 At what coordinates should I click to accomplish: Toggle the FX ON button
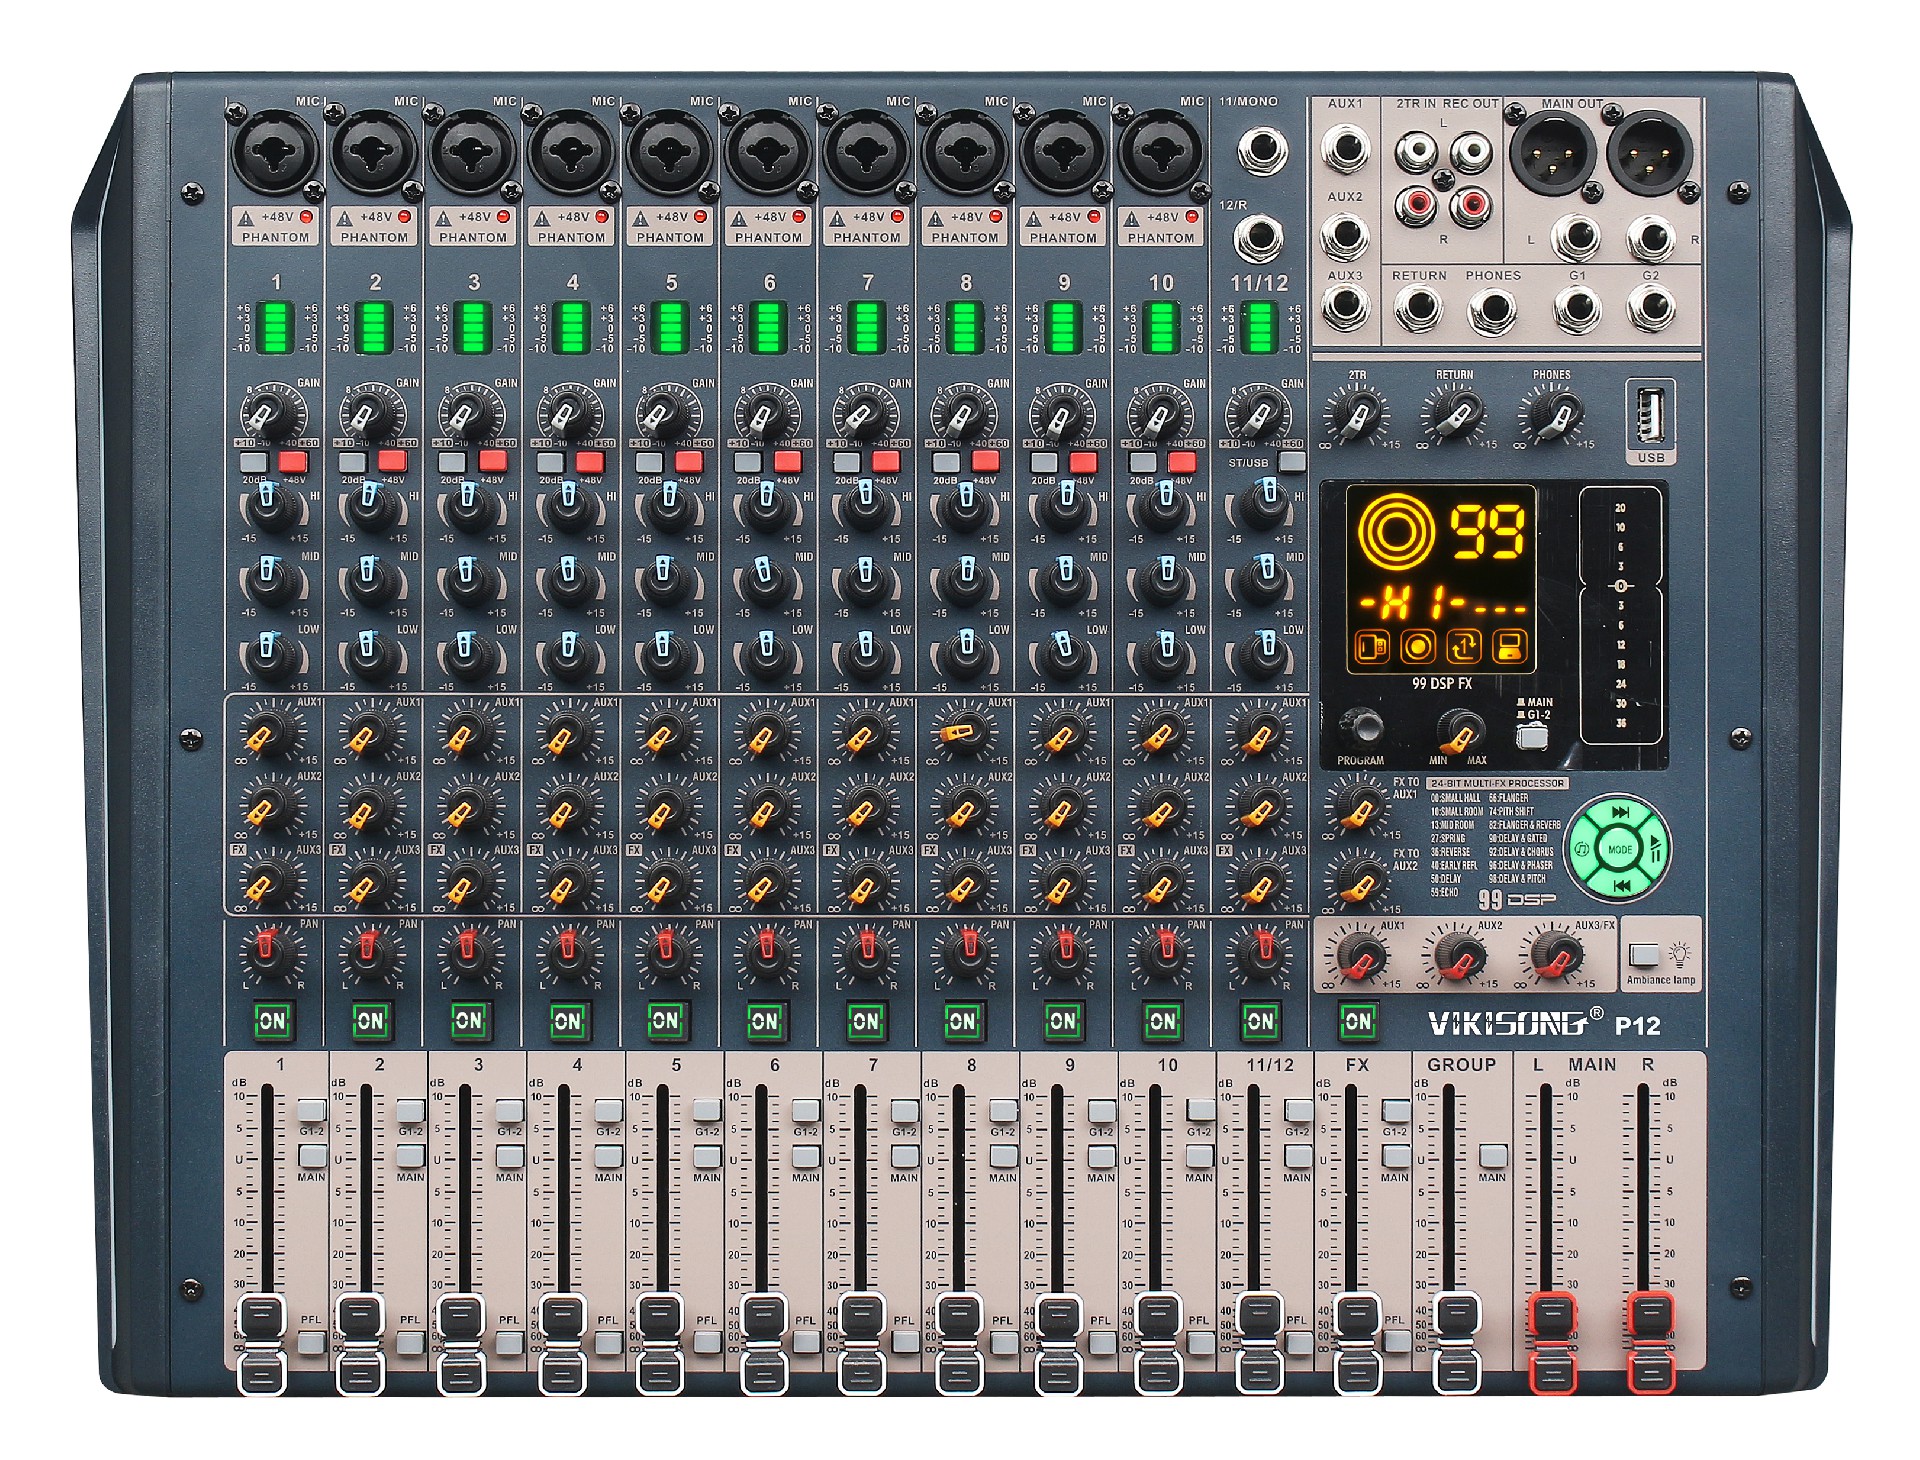pos(1357,1021)
